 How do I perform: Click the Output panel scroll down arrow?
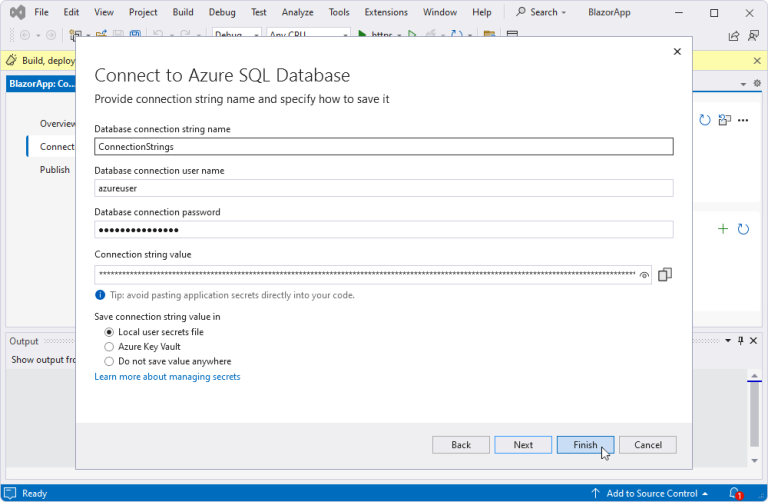(754, 460)
